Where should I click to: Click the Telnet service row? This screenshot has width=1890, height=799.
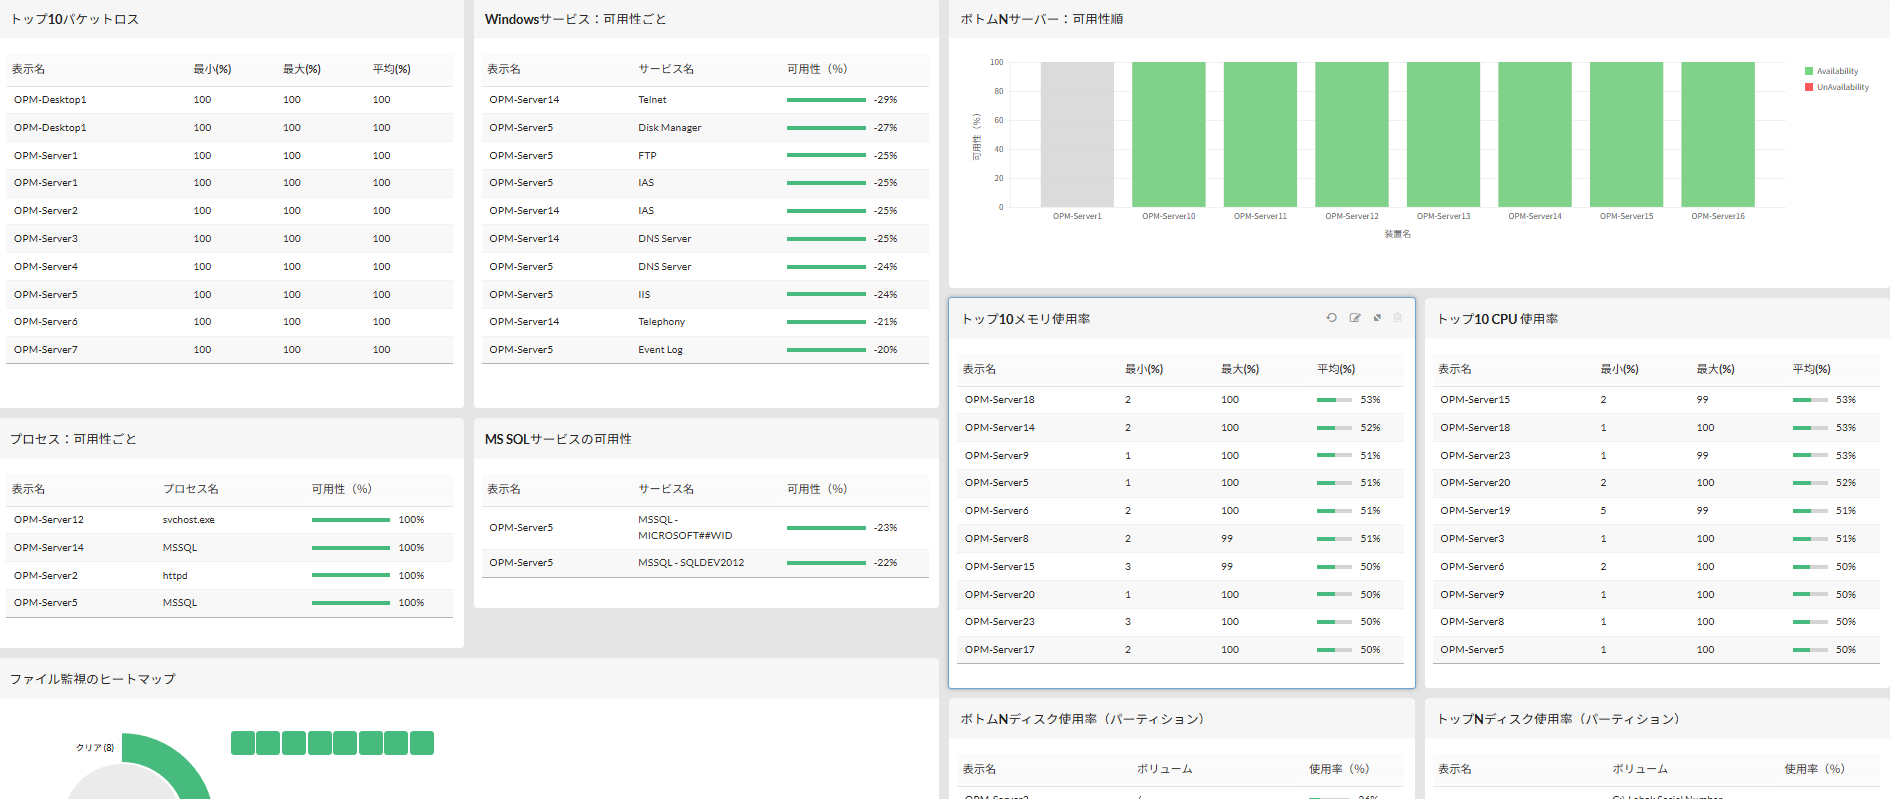click(705, 100)
